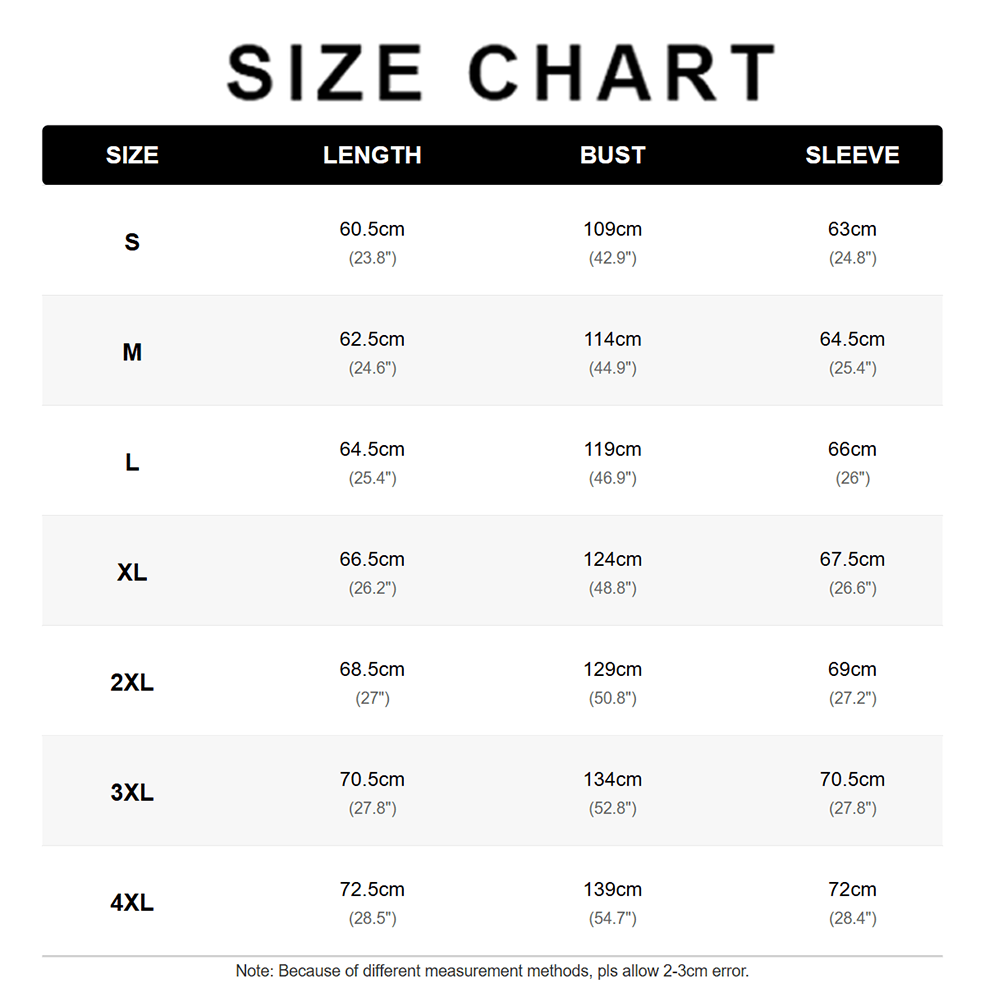The height and width of the screenshot is (1001, 1001).
Task: Select the 4XL size row label
Action: click(x=132, y=903)
